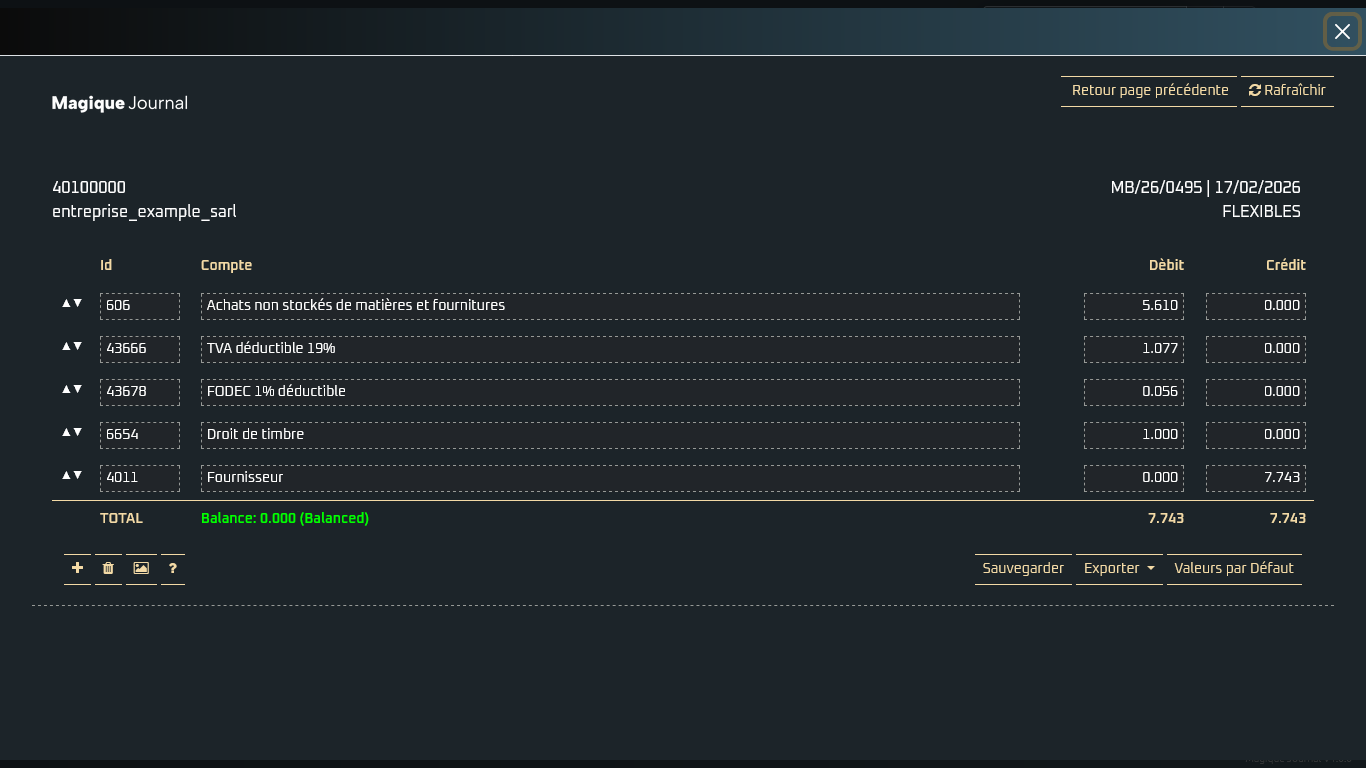This screenshot has height=768, width=1366.
Task: Click the Débit field with 0.056
Action: click(x=1134, y=392)
